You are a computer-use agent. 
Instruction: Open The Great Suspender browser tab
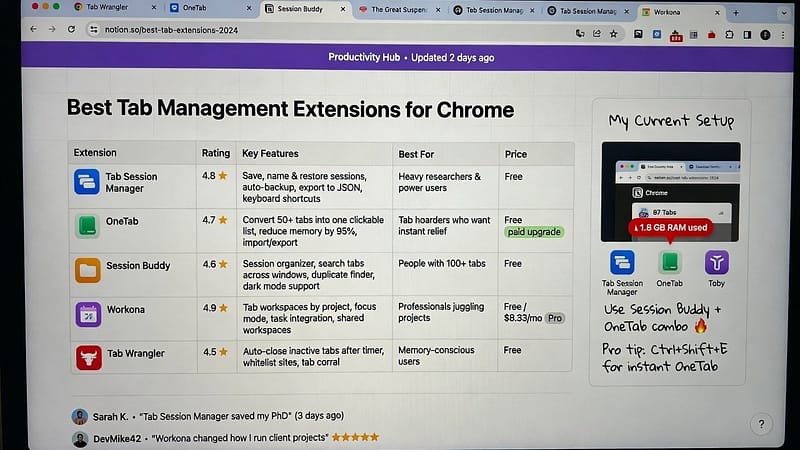[399, 10]
